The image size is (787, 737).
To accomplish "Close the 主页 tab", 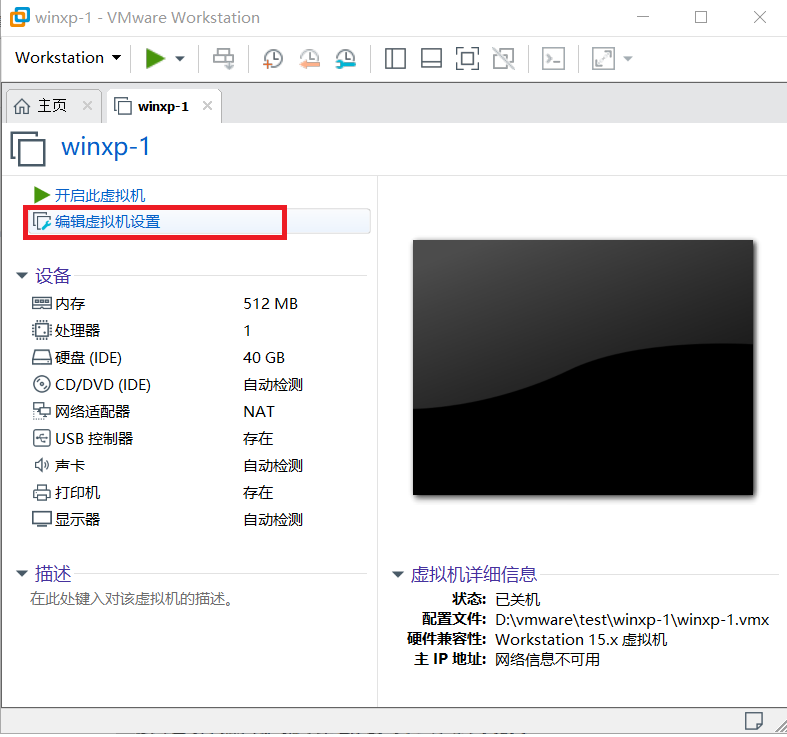I will coord(87,105).
